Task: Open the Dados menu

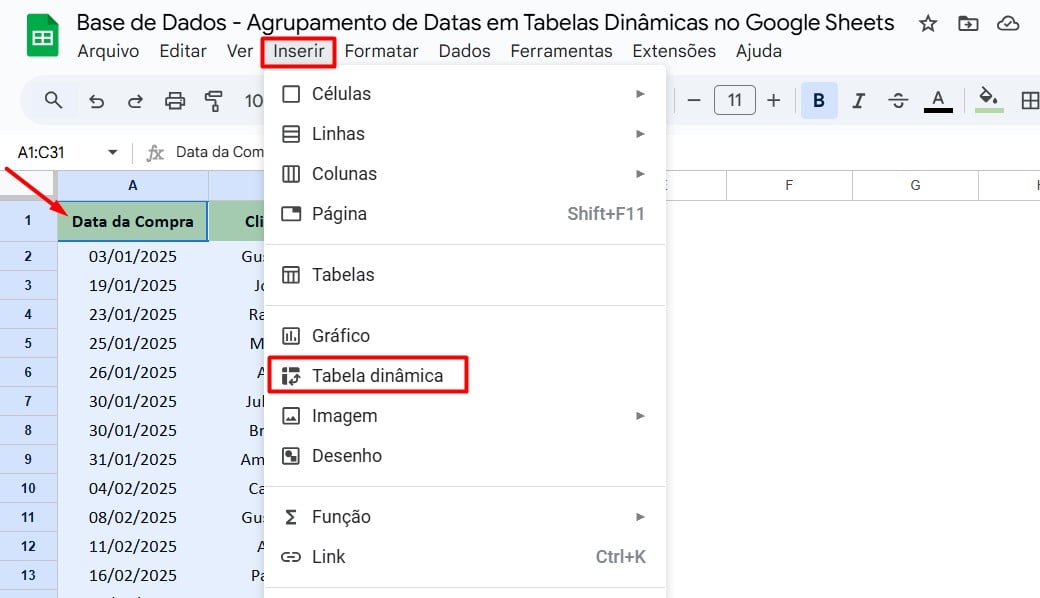Action: (464, 51)
